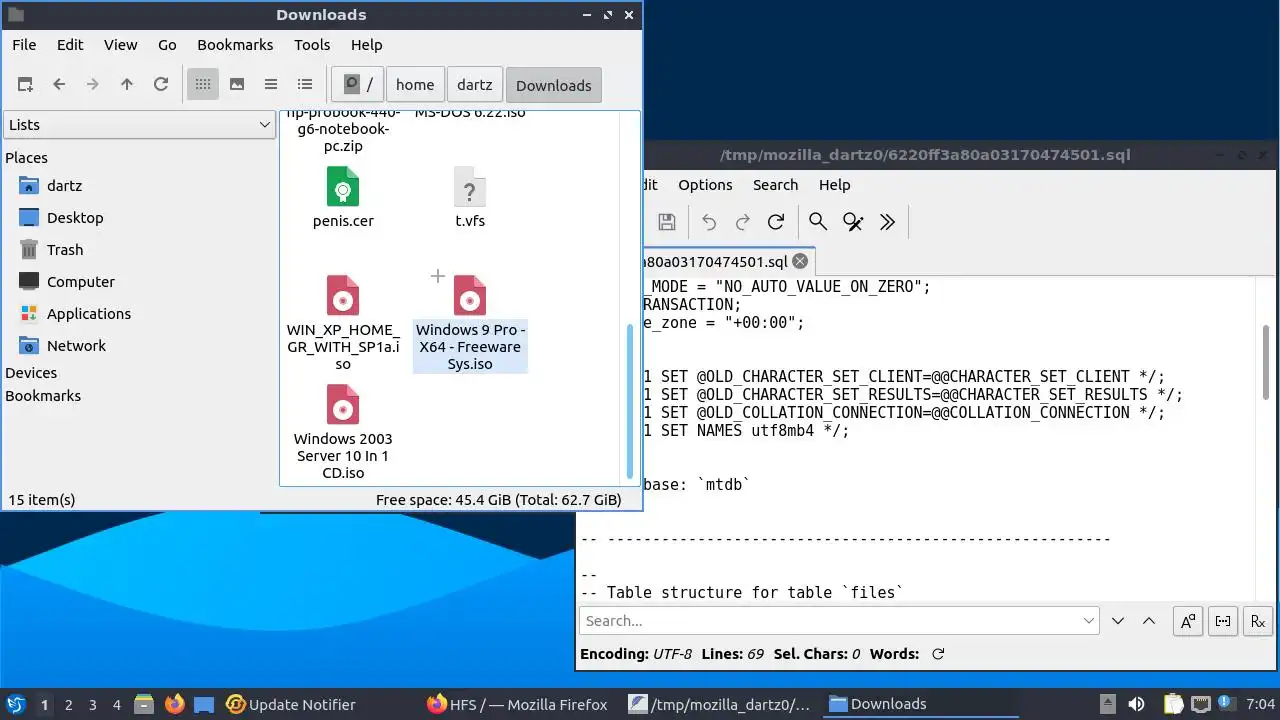Launch Firefox from taskbar quick launch
Image resolution: width=1280 pixels, height=720 pixels.
coord(174,704)
